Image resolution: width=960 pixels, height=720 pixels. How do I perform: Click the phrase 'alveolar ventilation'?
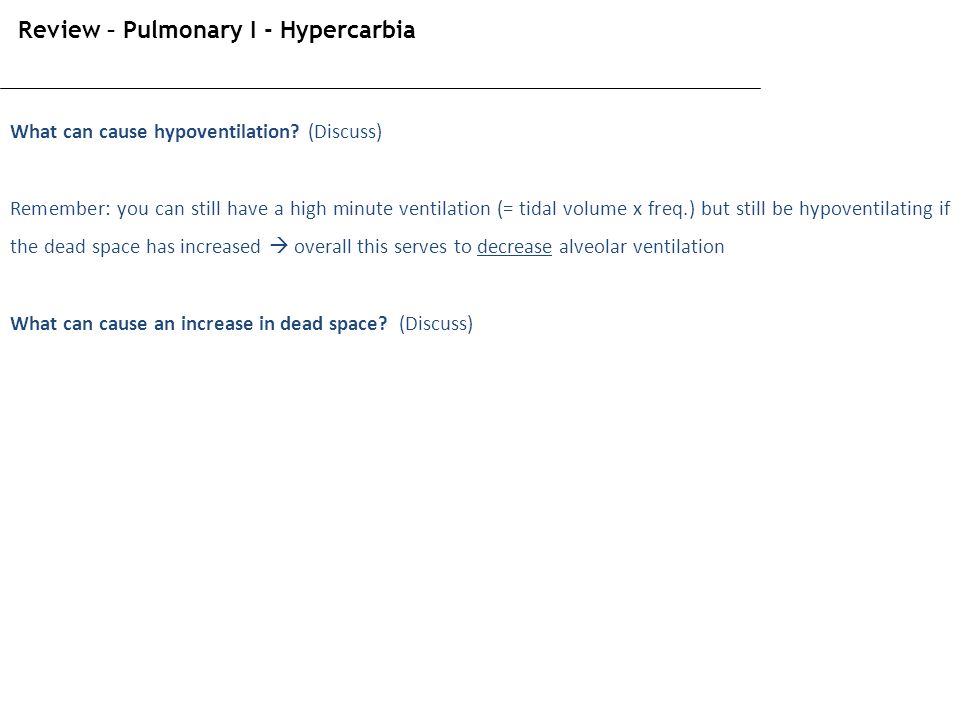[642, 247]
